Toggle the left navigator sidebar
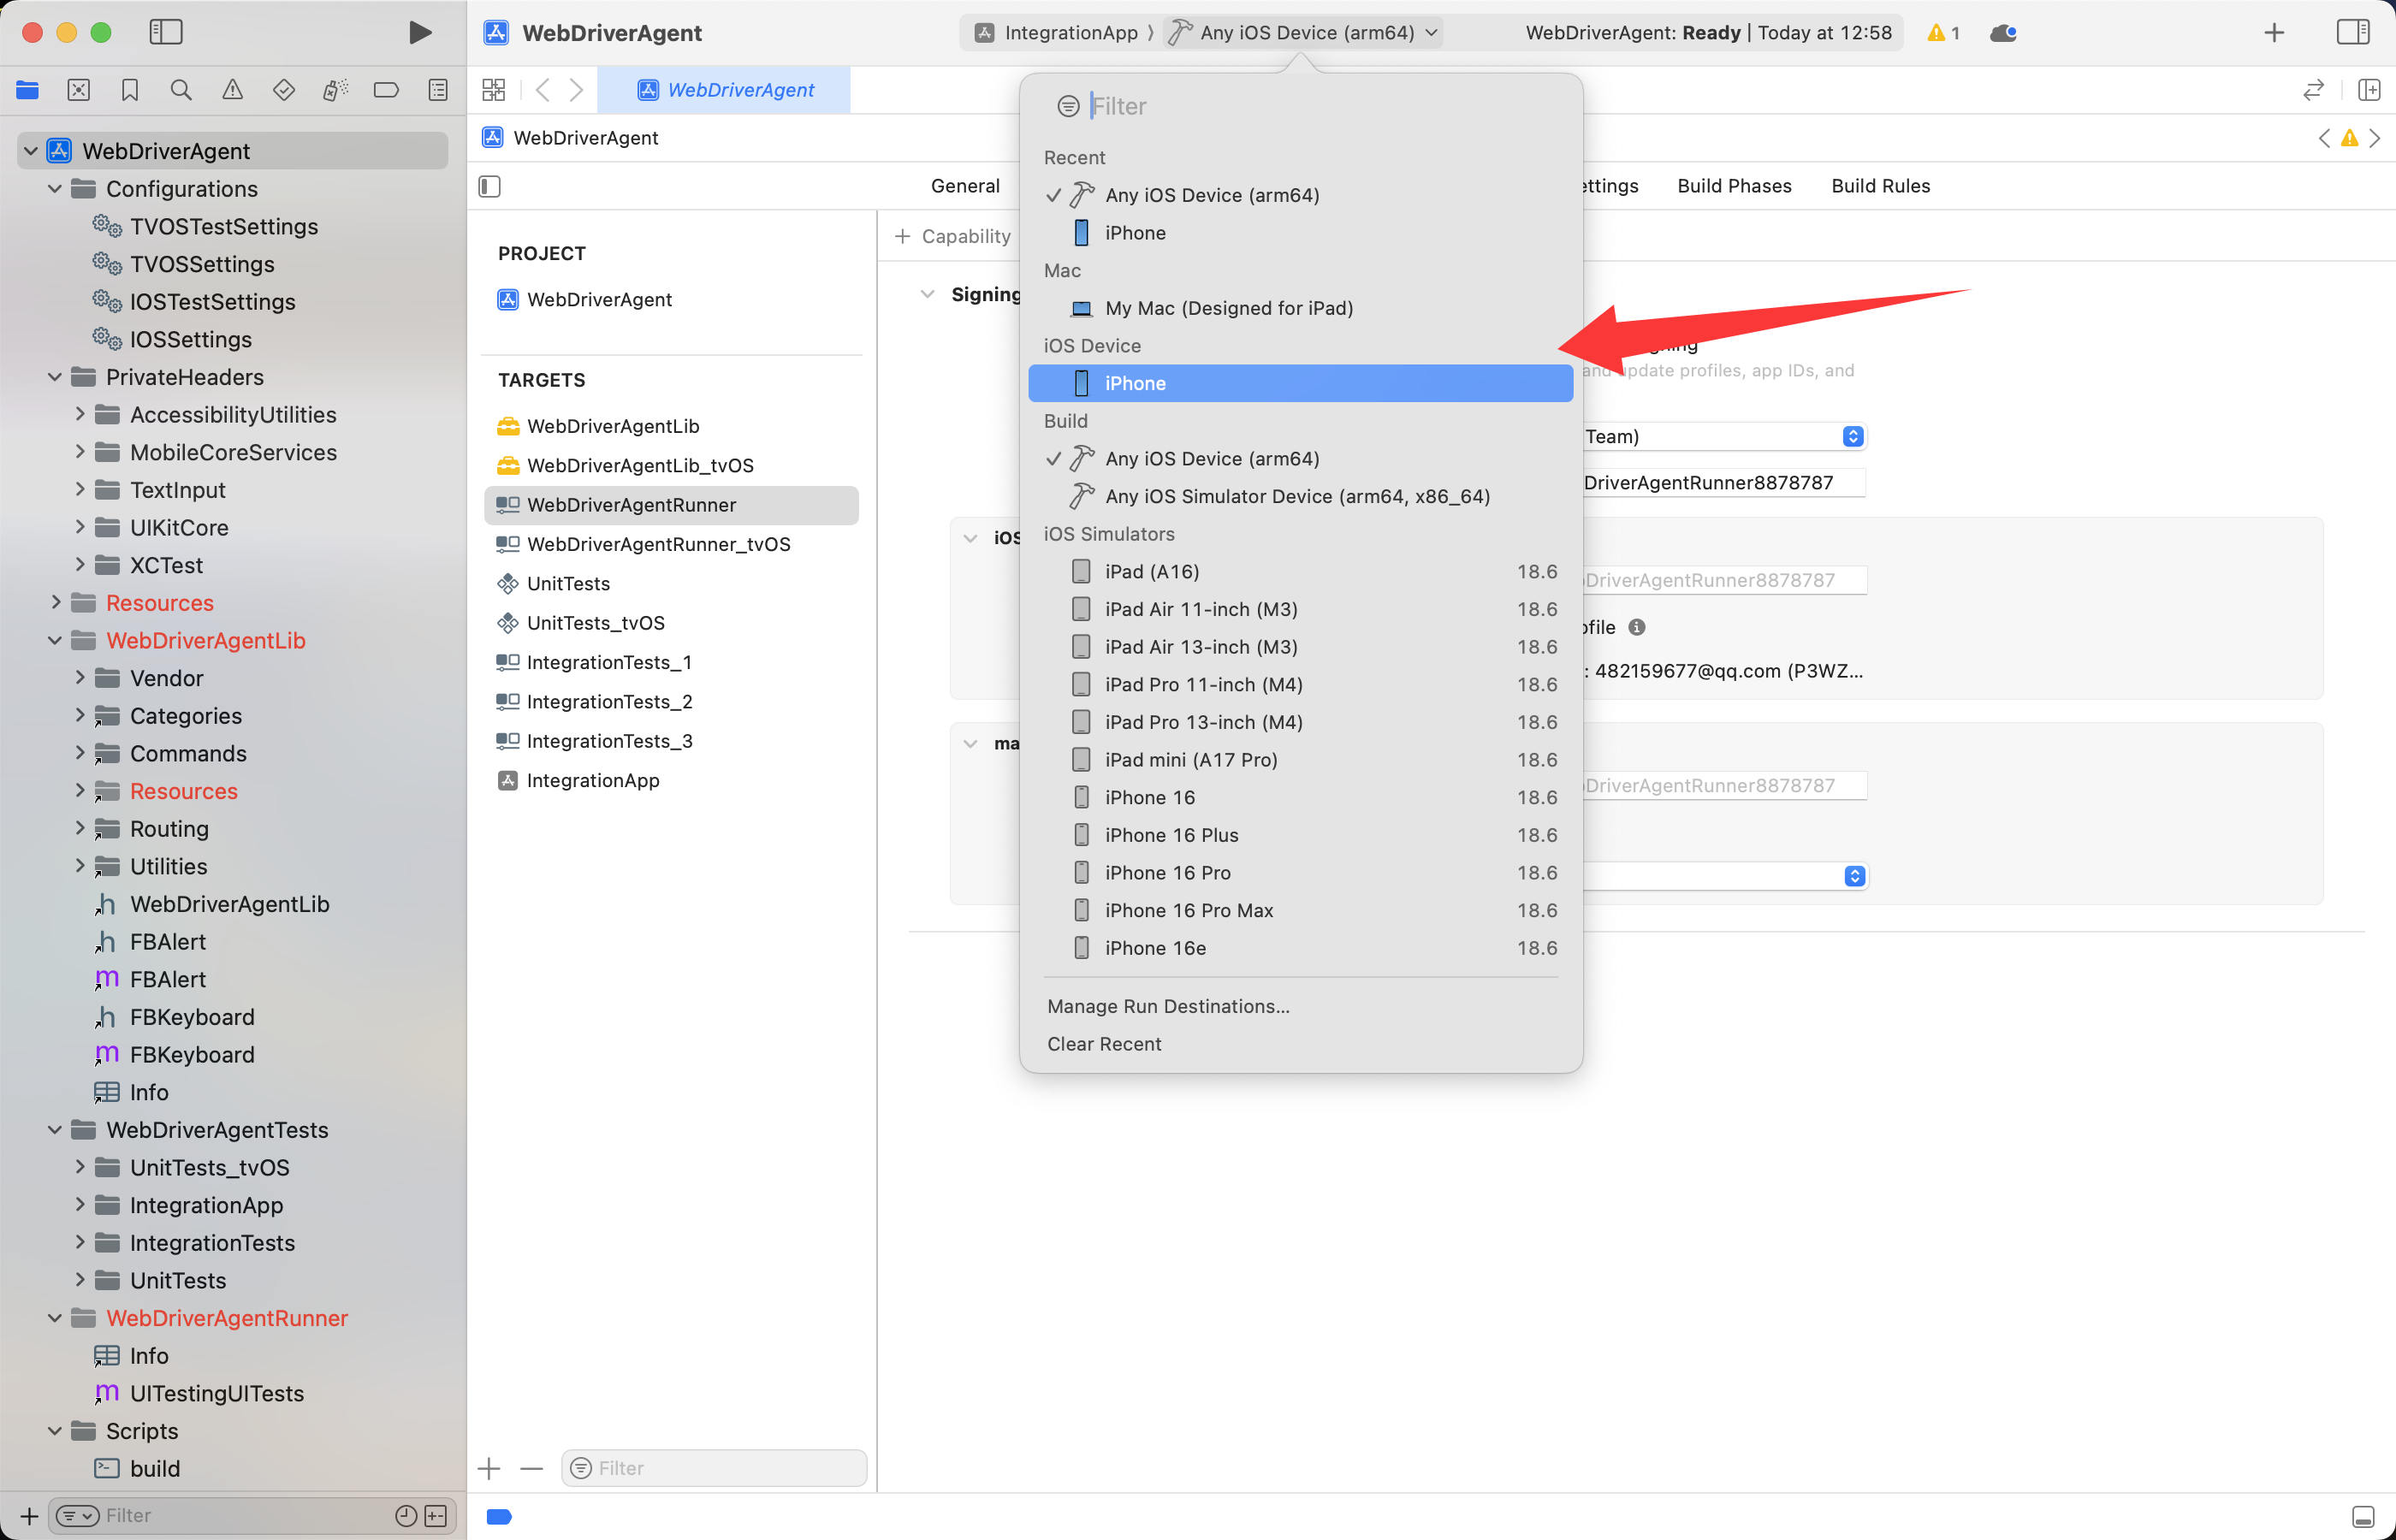This screenshot has width=2396, height=1540. pos(166,33)
